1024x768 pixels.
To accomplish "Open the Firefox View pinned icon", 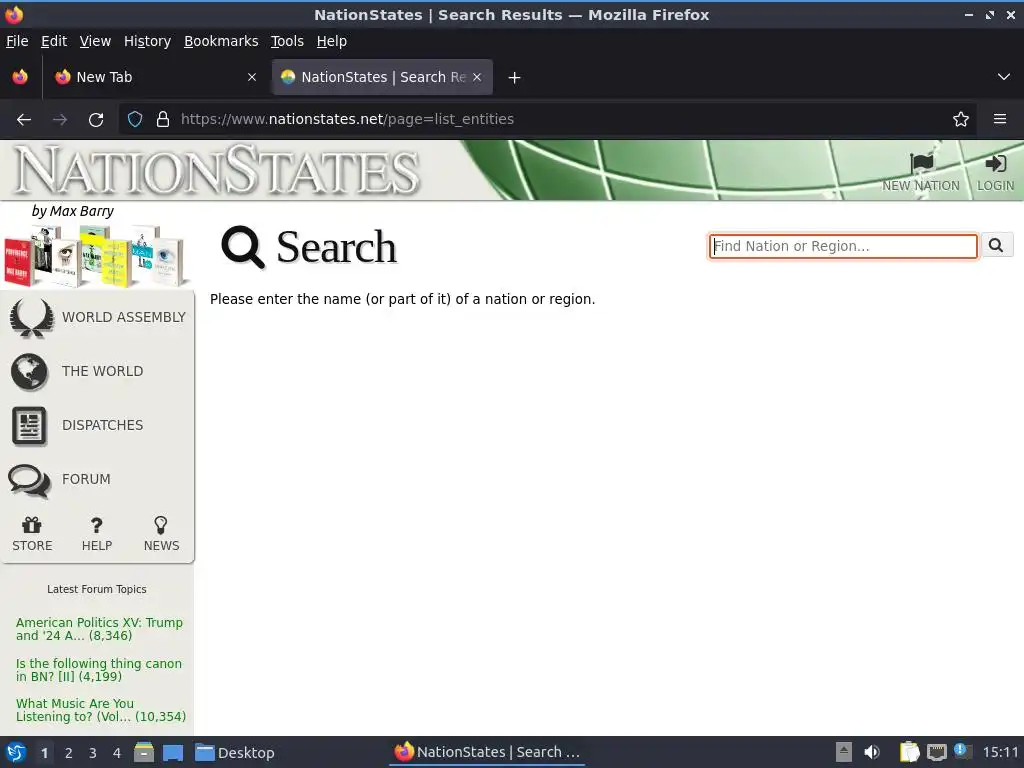I will [20, 77].
